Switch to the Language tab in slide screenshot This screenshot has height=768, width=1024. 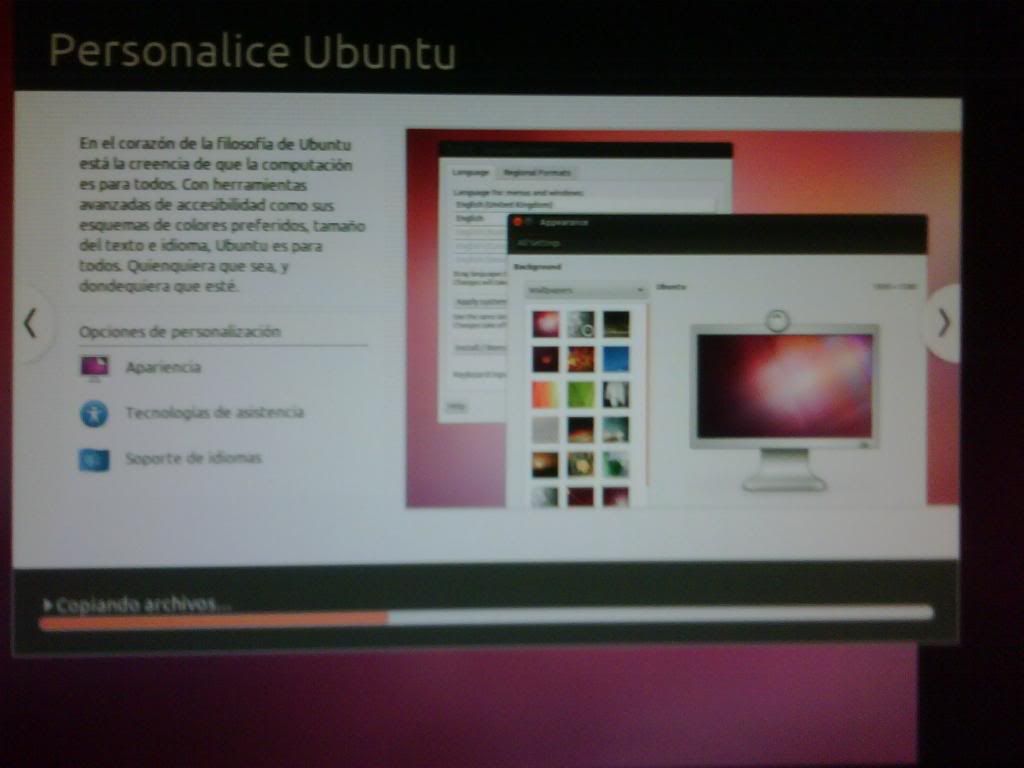(470, 172)
